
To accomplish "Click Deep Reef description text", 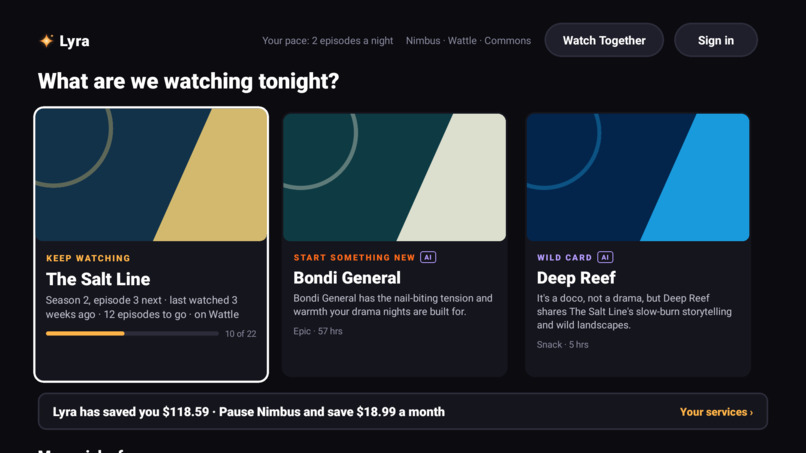I will pyautogui.click(x=634, y=312).
